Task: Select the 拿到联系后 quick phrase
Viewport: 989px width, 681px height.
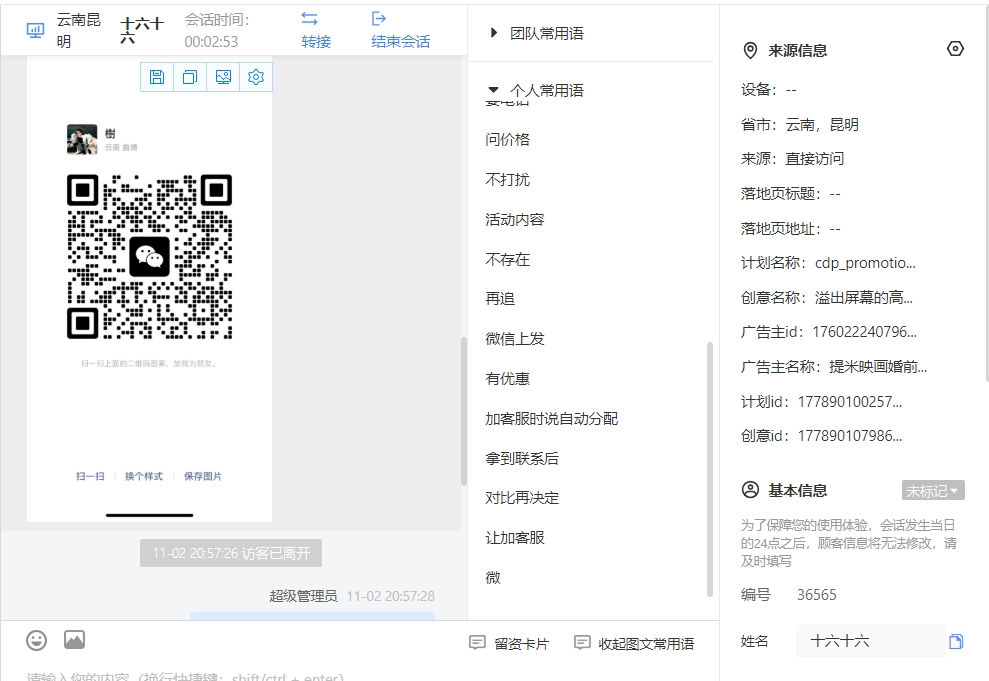Action: point(522,458)
